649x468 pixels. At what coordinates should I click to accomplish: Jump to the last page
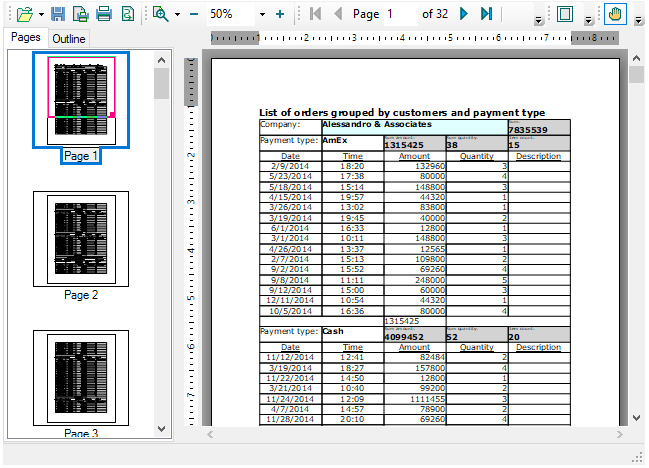(x=486, y=15)
